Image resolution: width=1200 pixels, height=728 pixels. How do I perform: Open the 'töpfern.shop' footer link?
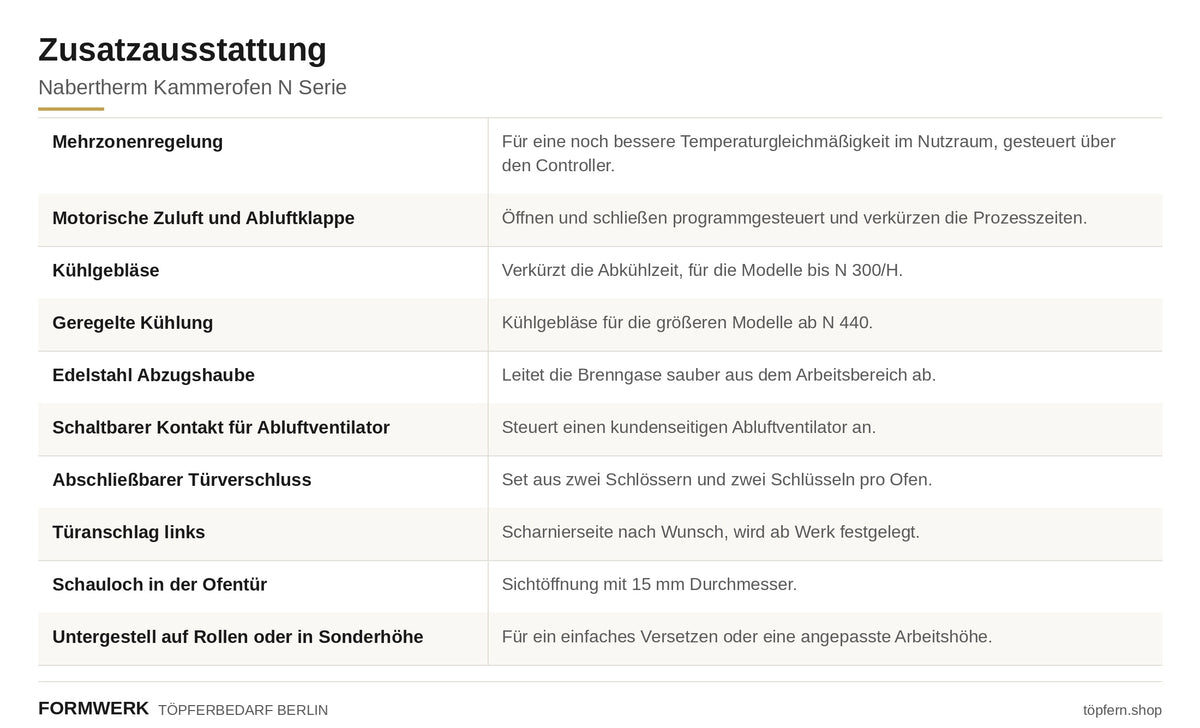(x=1122, y=710)
